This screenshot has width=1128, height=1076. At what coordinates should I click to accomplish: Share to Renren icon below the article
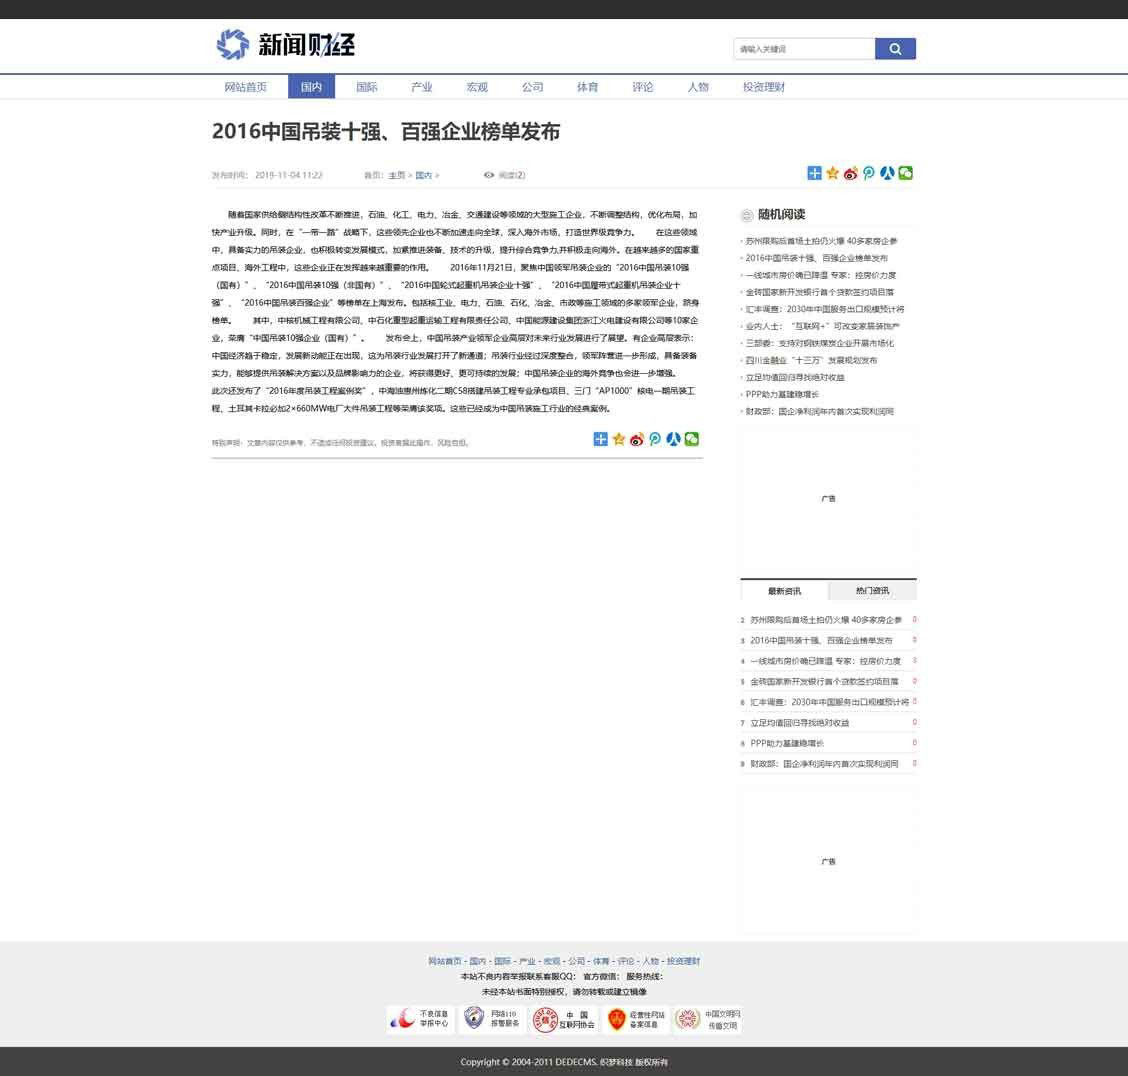coord(673,439)
